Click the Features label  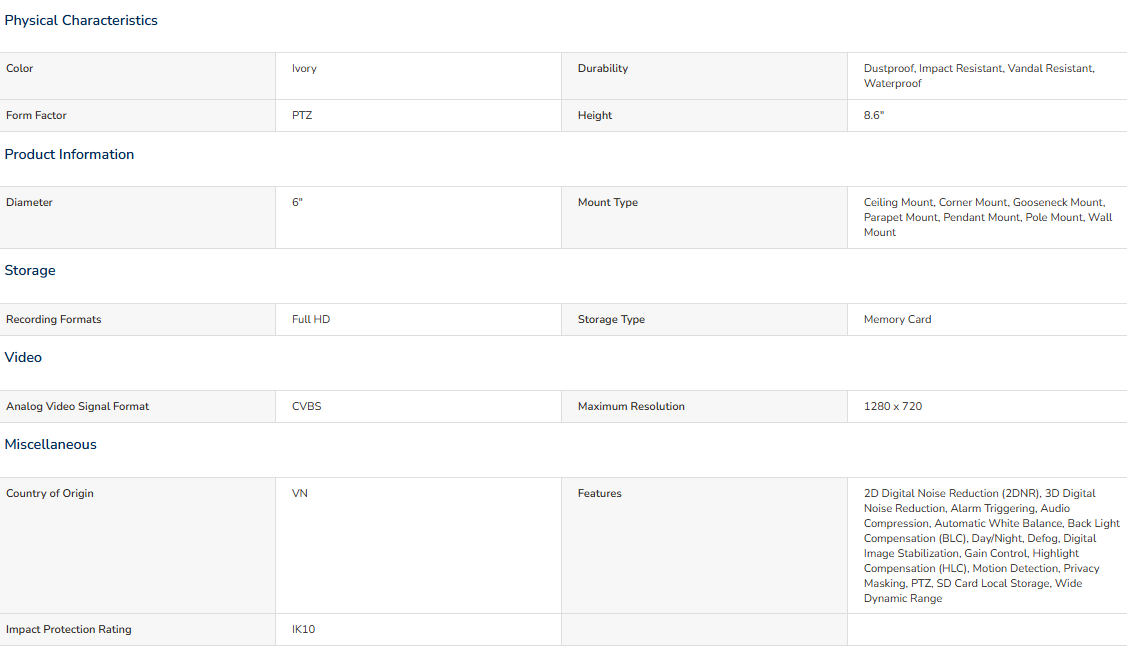click(600, 493)
